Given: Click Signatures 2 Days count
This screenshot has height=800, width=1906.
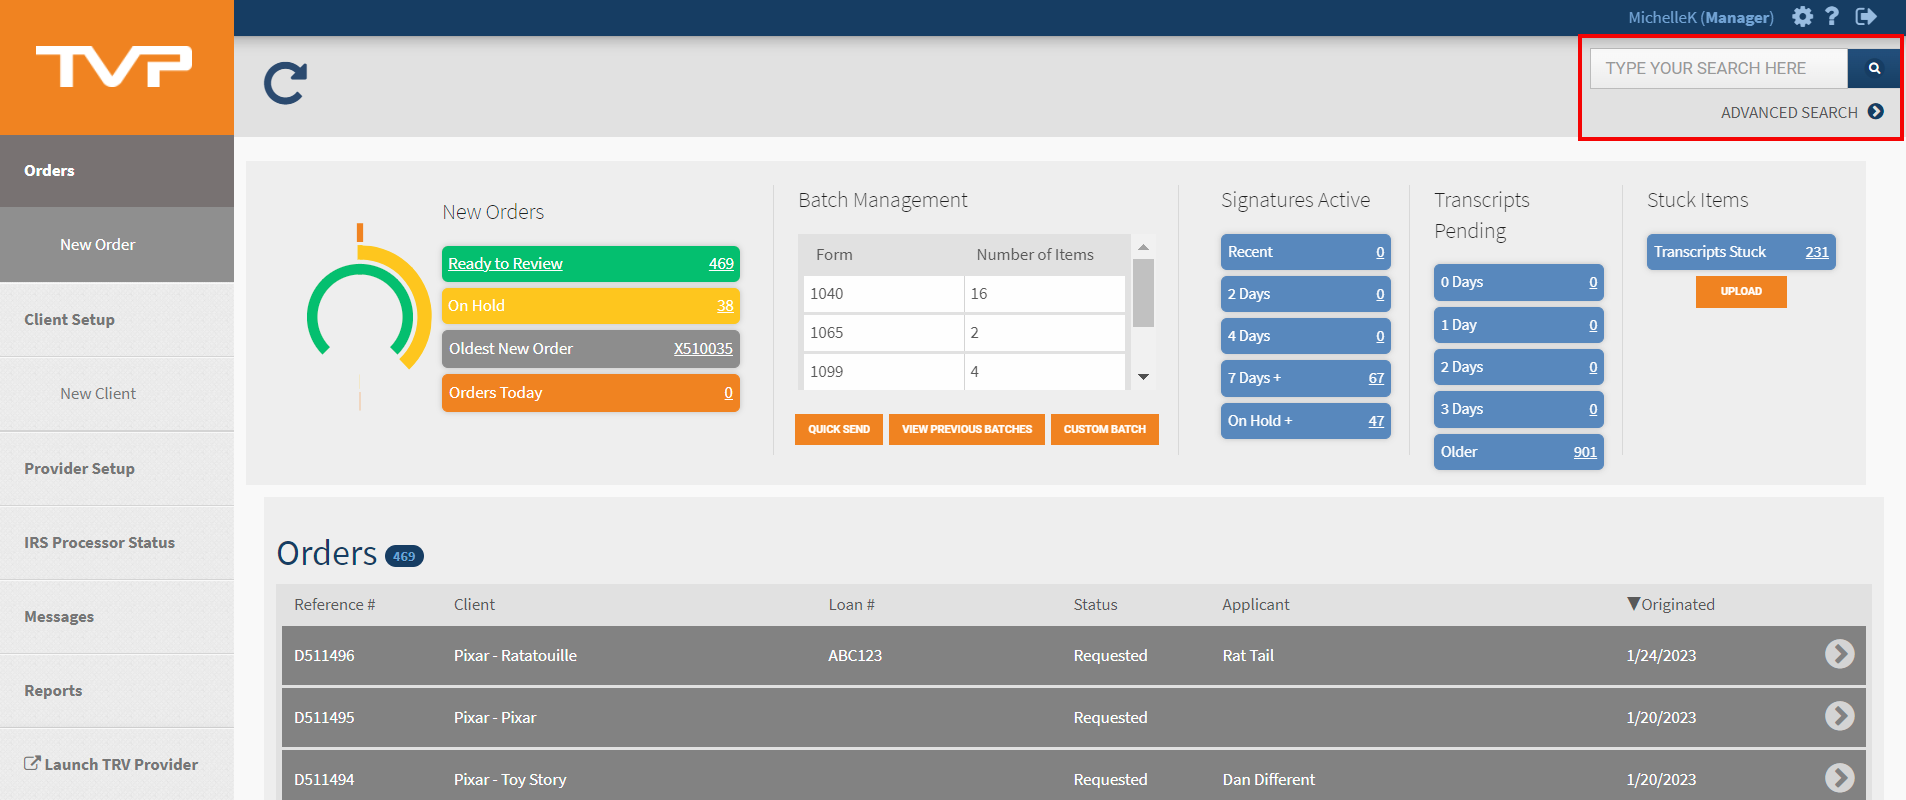Looking at the screenshot, I should [1380, 294].
